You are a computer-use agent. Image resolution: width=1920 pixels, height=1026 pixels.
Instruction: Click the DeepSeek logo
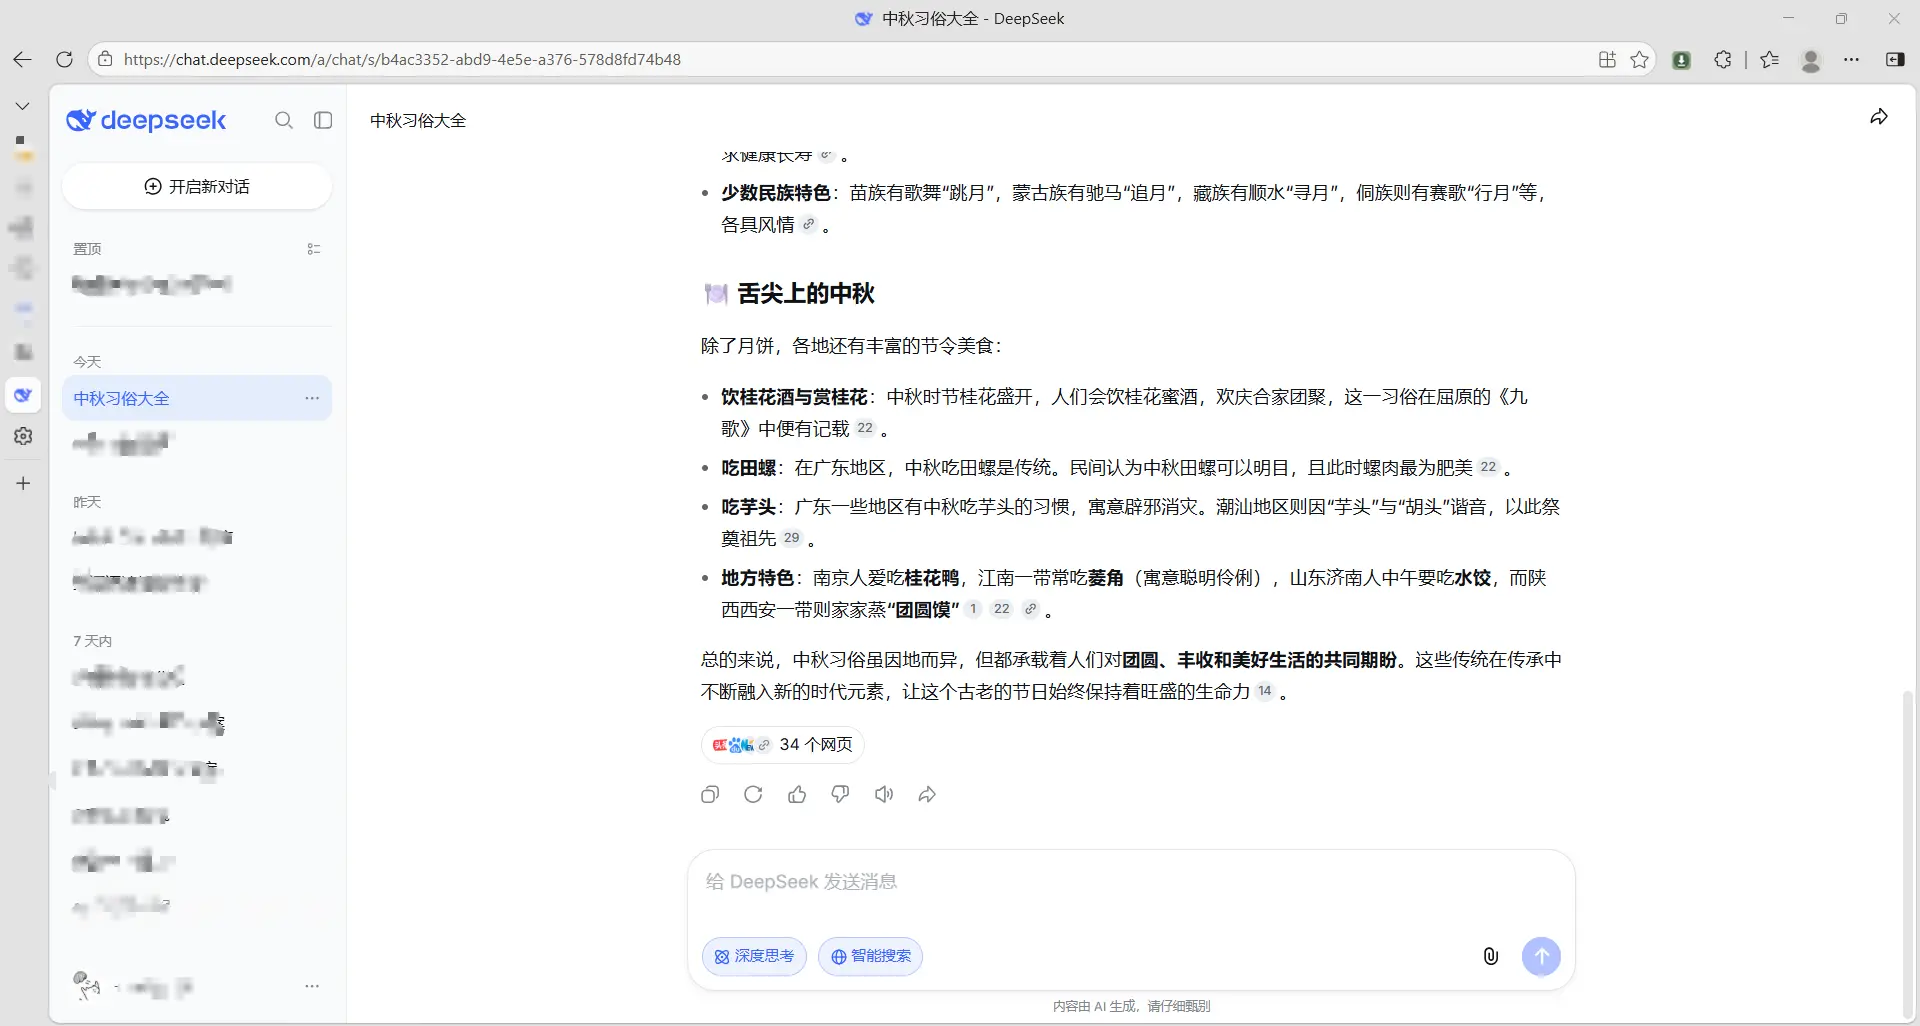pos(146,120)
